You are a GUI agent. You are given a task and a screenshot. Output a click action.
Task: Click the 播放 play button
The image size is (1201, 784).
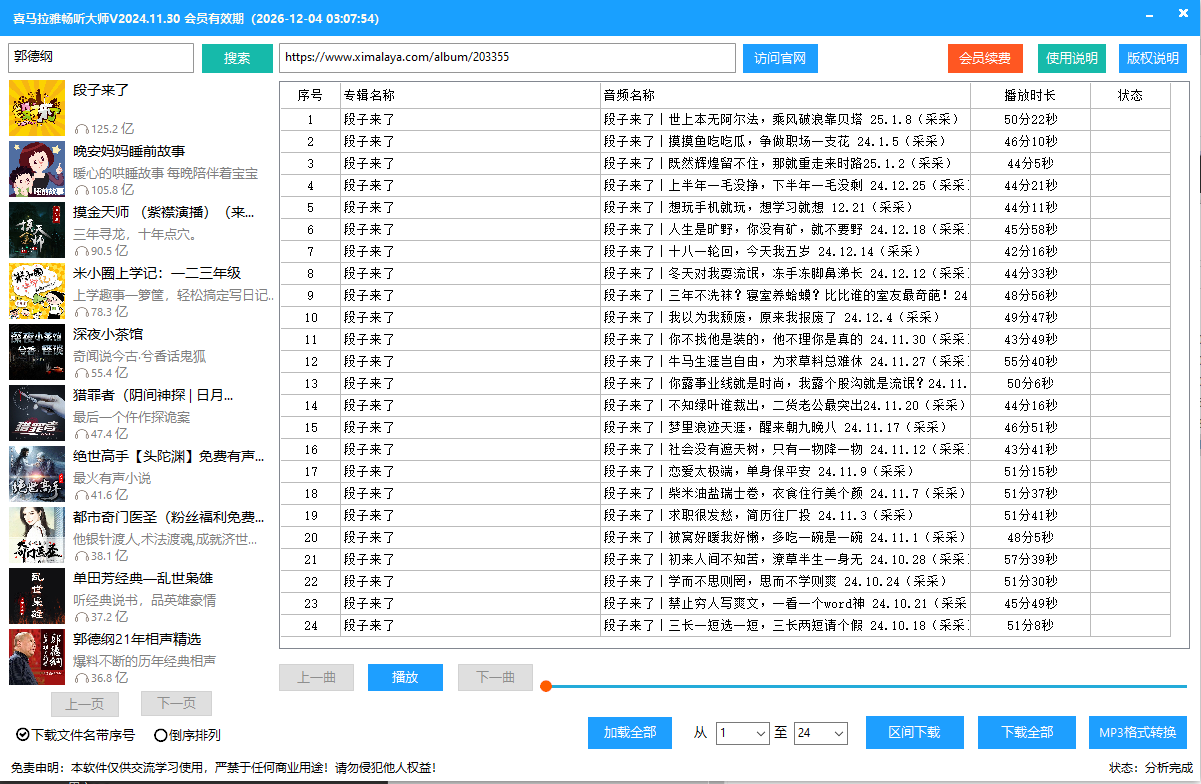405,677
